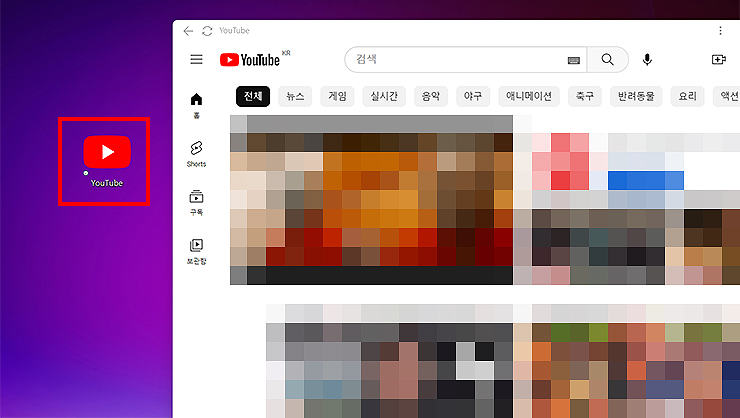
Task: Open the on-screen keyboard in search box
Action: [x=573, y=60]
